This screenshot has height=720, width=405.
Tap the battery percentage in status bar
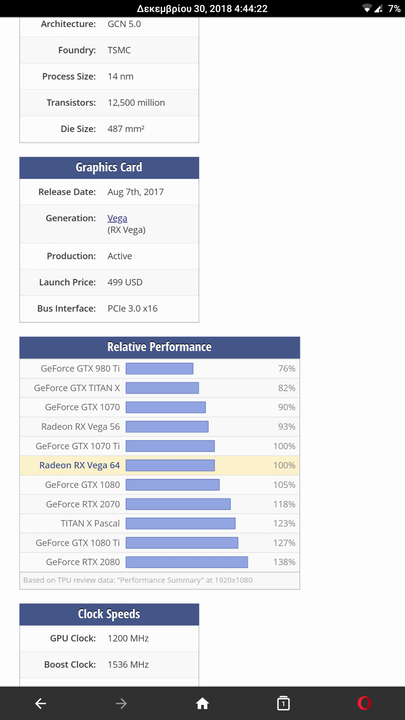click(394, 8)
